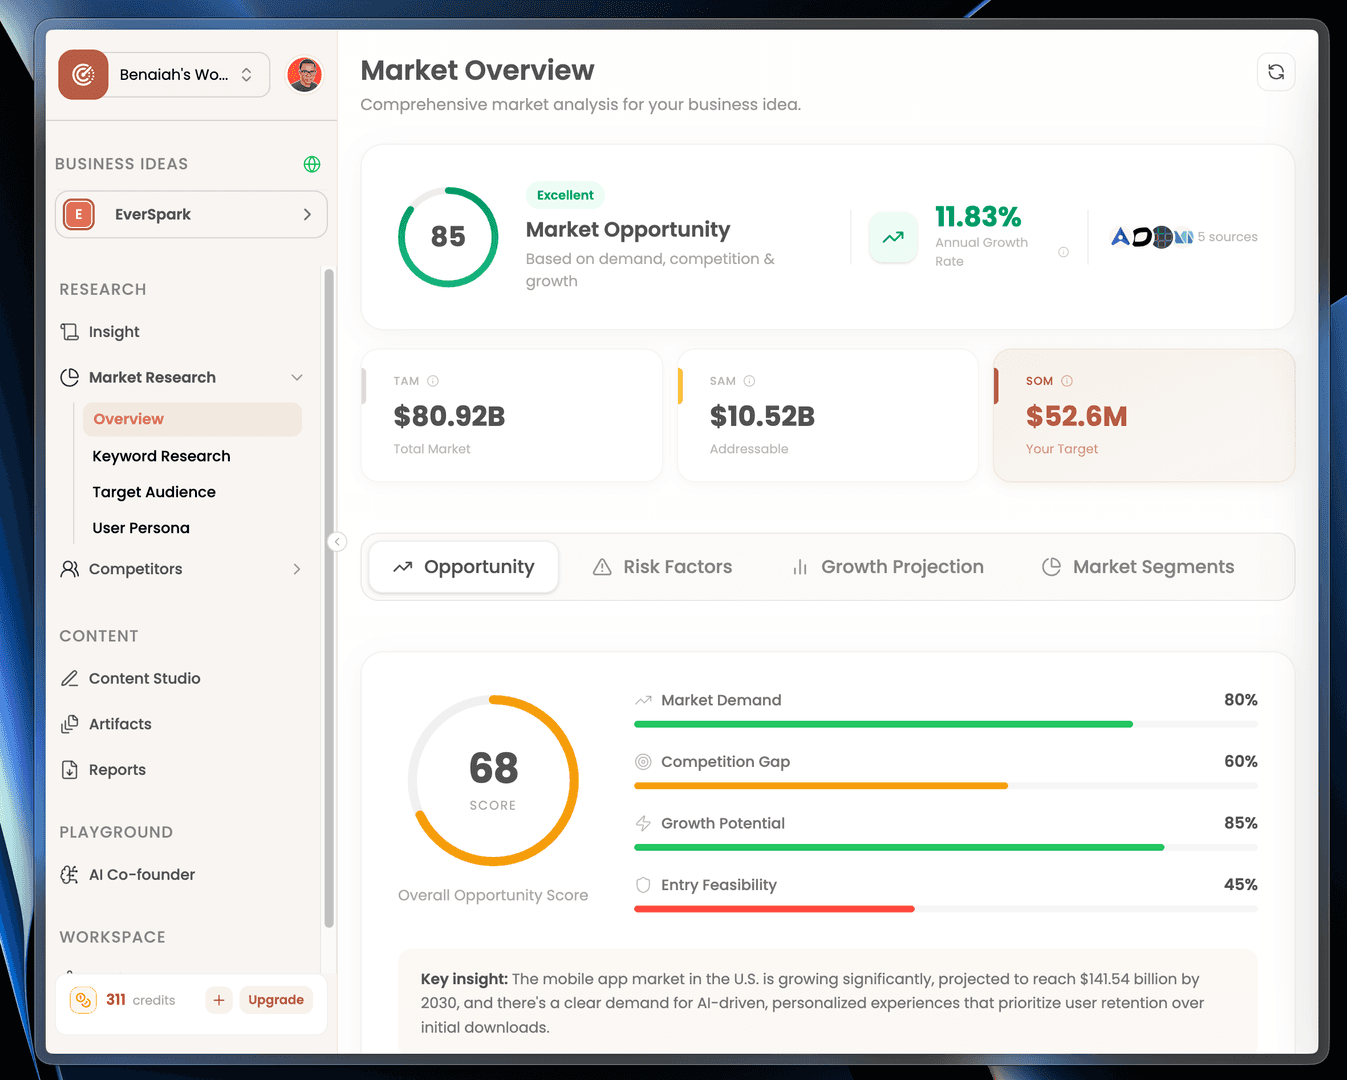
Task: Add credits with the plus icon
Action: point(219,1000)
